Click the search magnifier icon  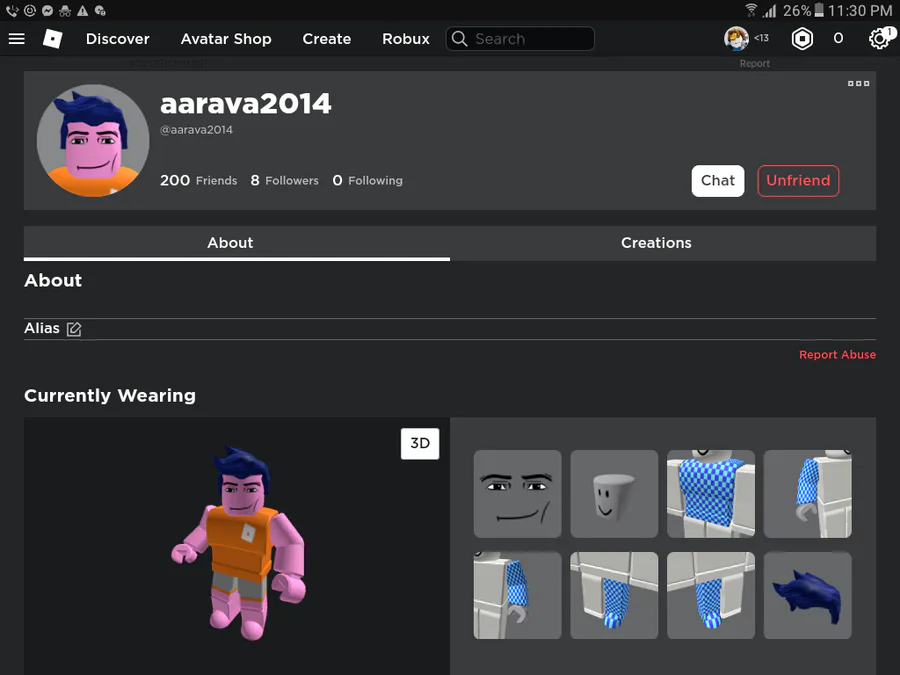pyautogui.click(x=459, y=38)
